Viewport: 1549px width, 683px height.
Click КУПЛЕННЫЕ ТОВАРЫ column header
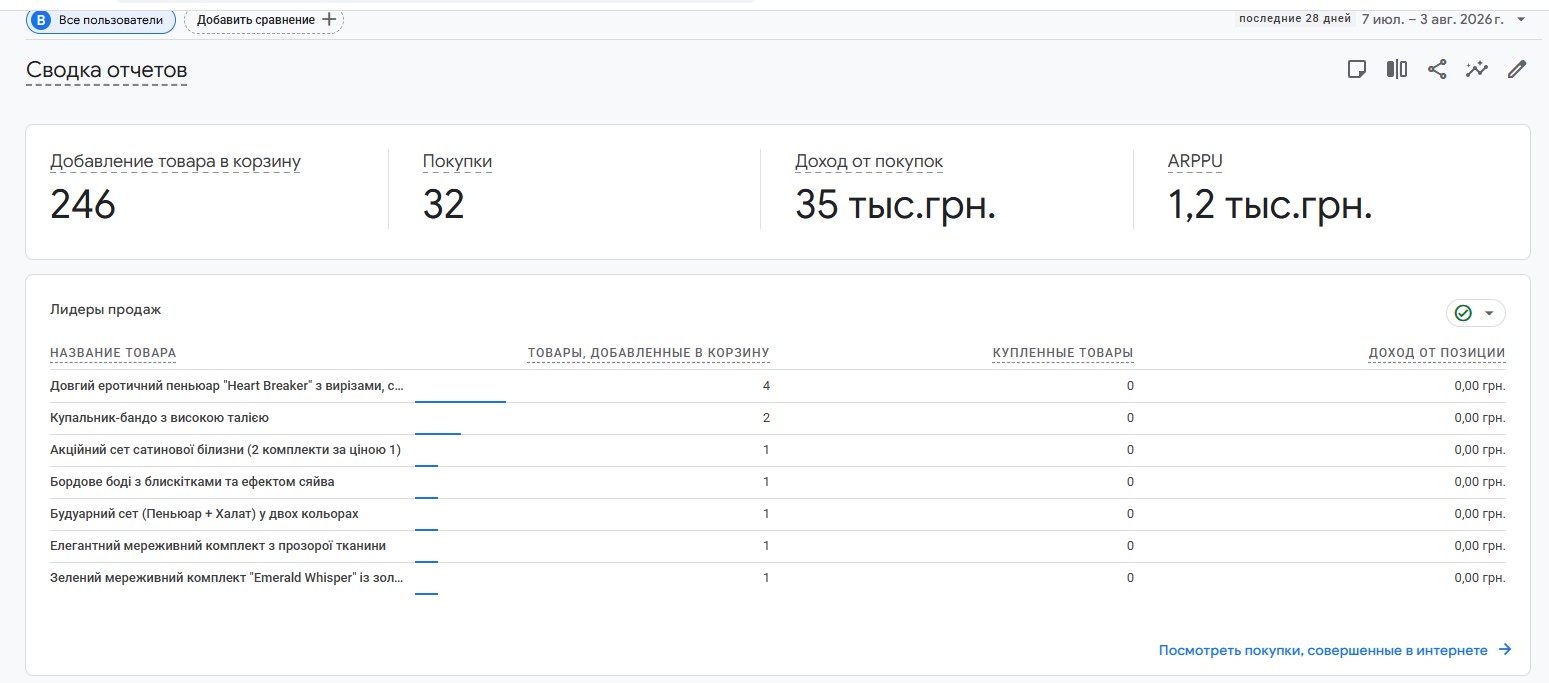pyautogui.click(x=1063, y=353)
